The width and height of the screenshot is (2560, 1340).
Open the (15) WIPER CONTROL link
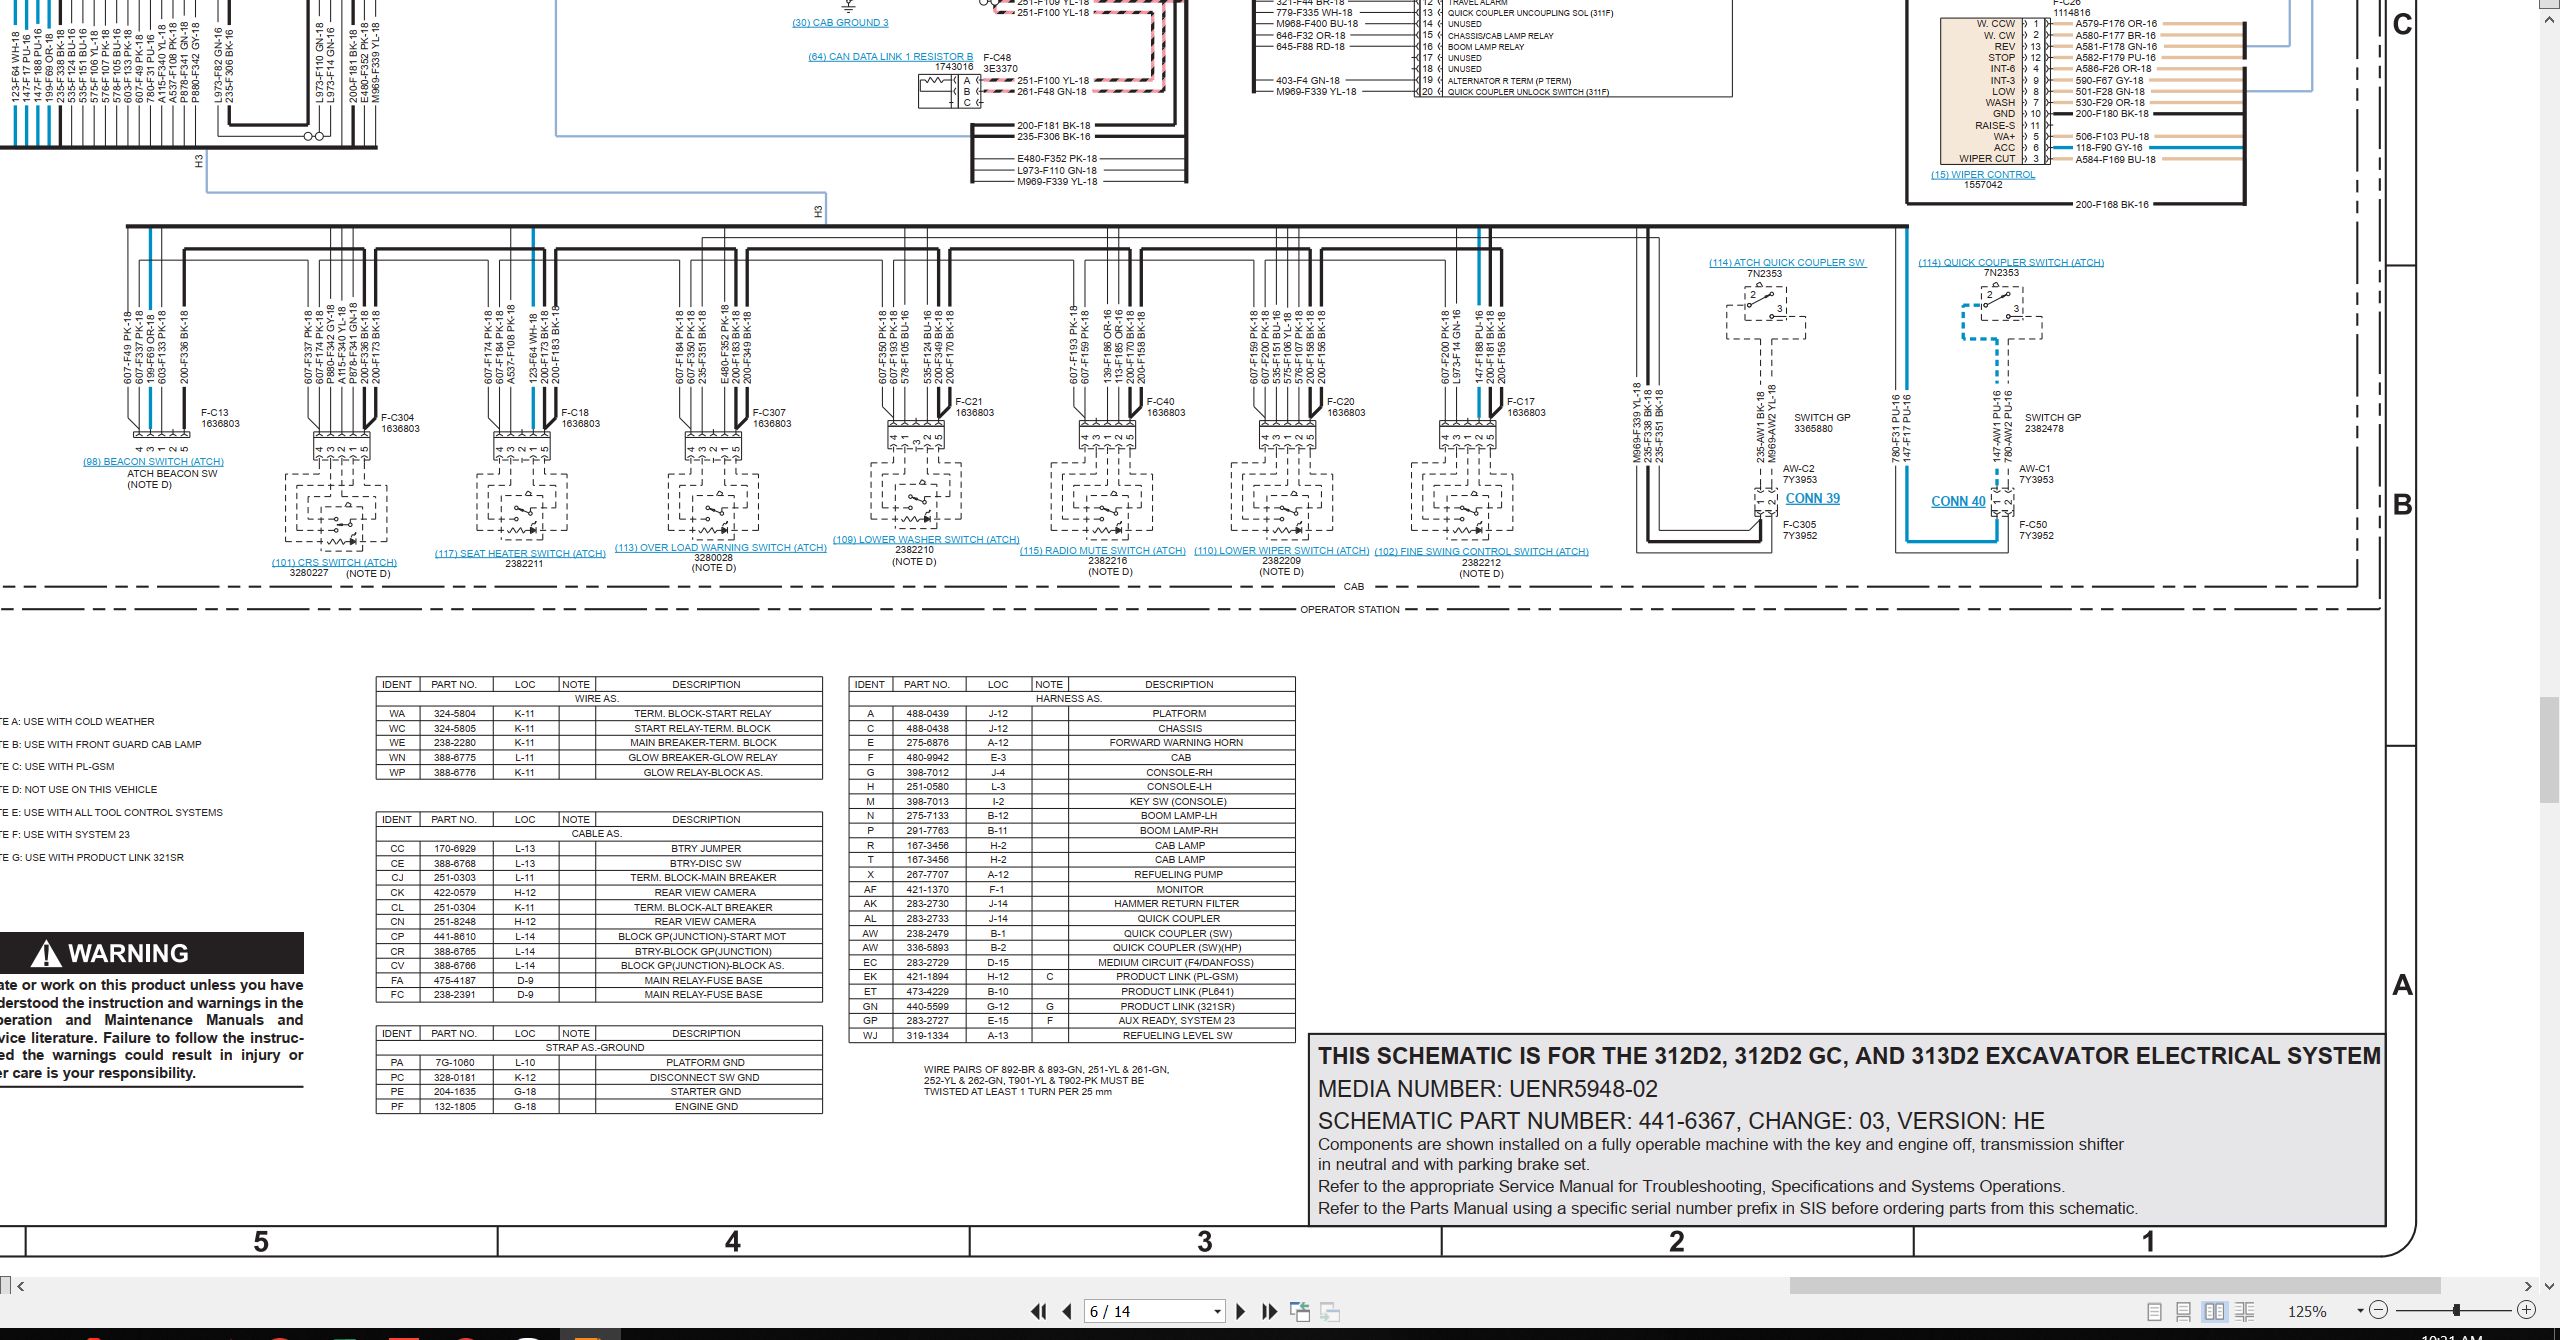1982,175
